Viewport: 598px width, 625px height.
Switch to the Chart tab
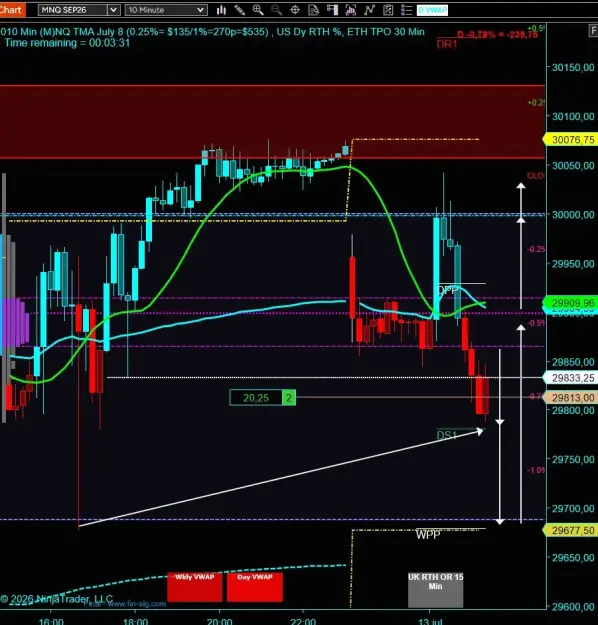point(12,10)
